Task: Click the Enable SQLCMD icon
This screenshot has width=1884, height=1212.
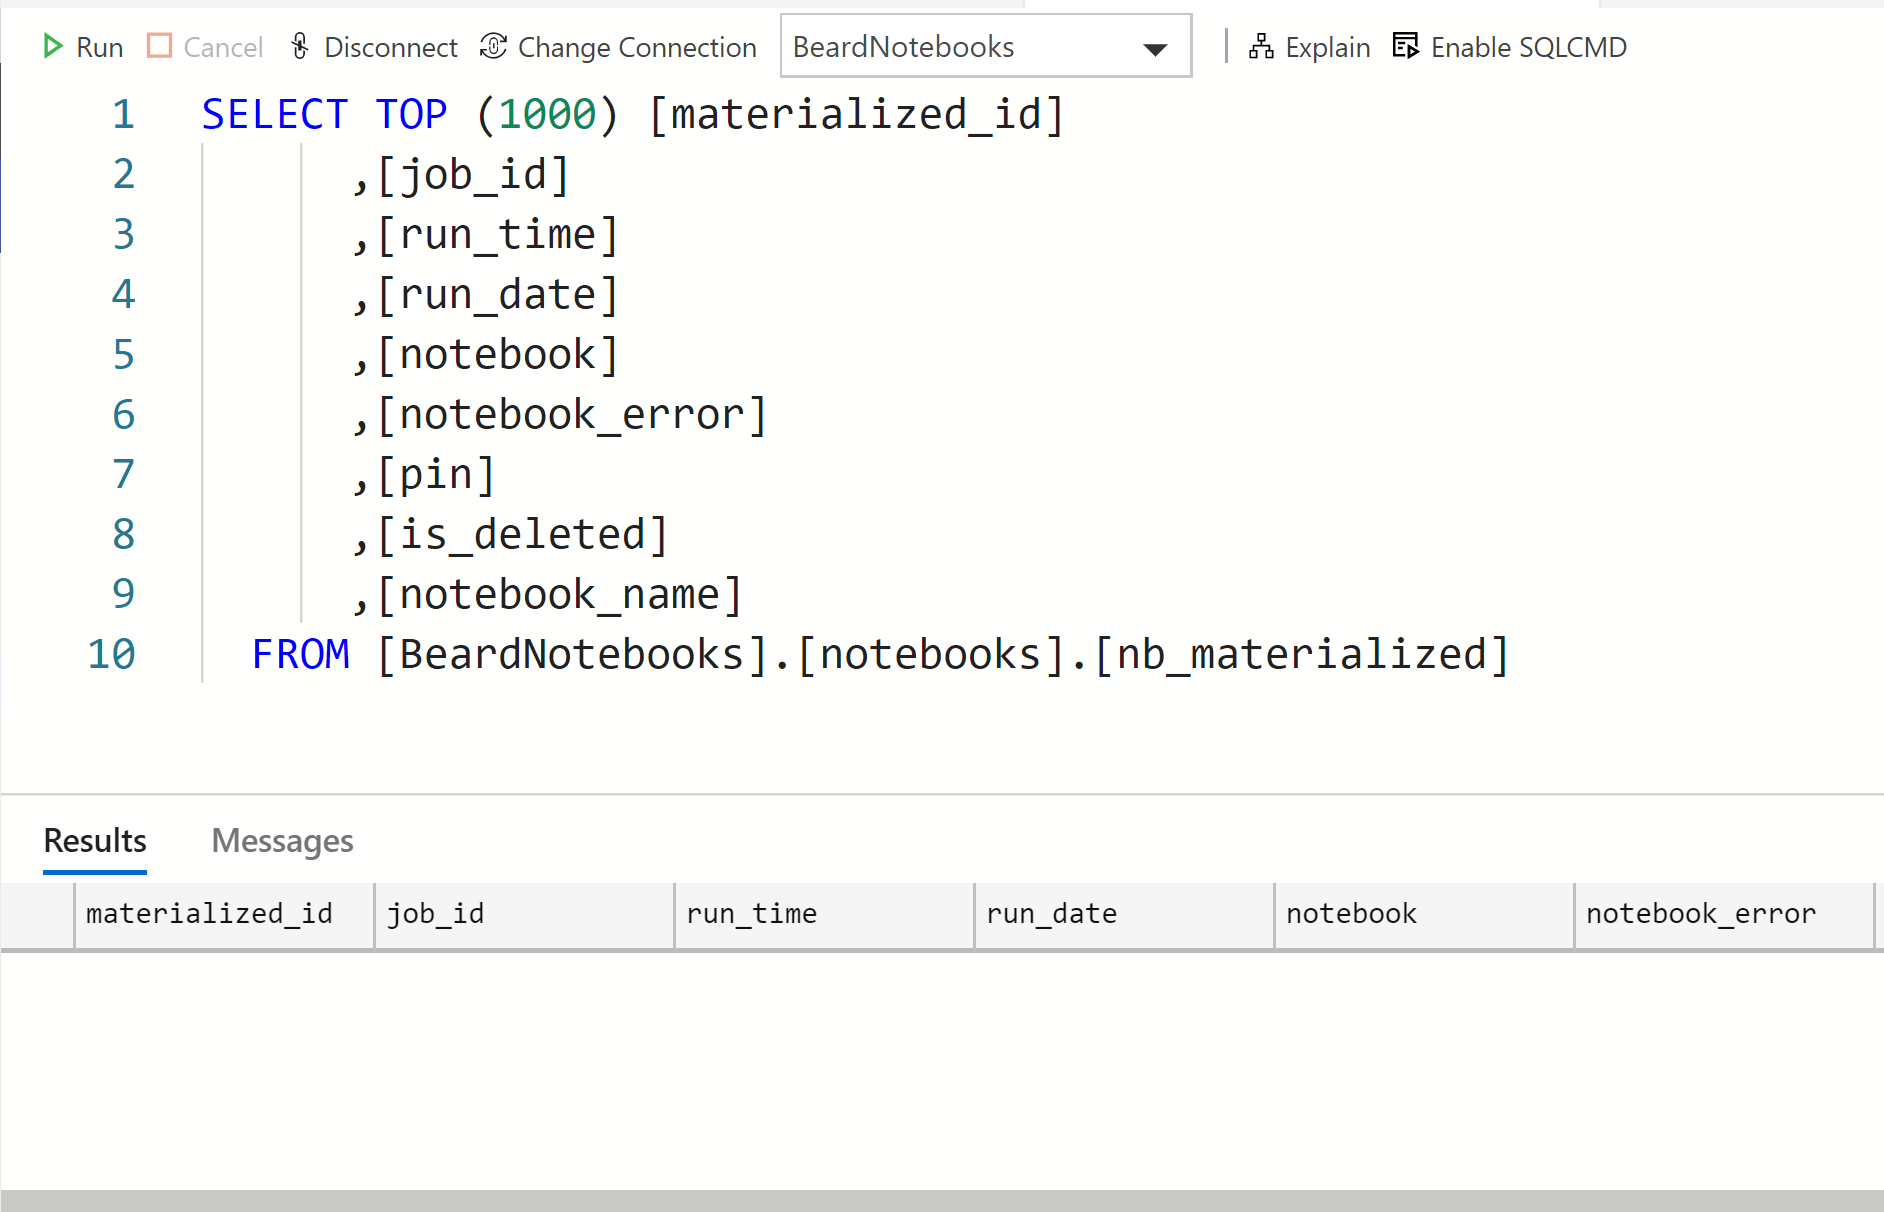Action: [x=1406, y=46]
